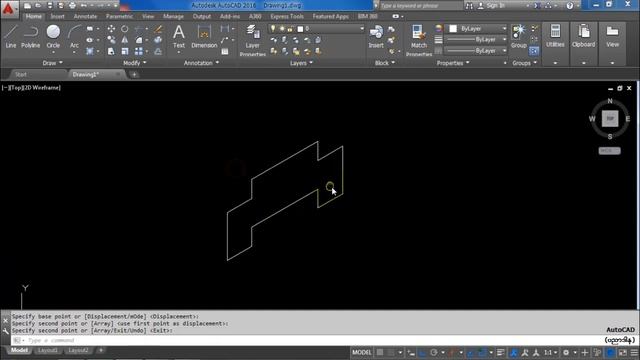640x360 pixels.
Task: Click the Group tool icon
Action: (519, 36)
